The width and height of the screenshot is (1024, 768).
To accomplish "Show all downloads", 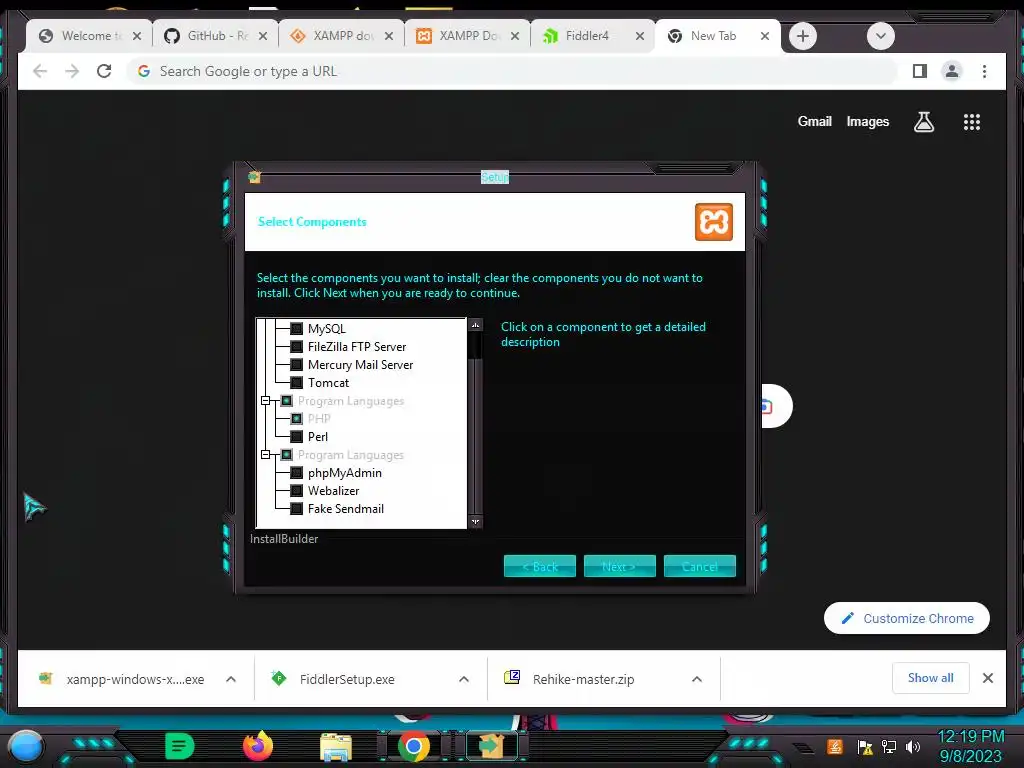I will (930, 678).
